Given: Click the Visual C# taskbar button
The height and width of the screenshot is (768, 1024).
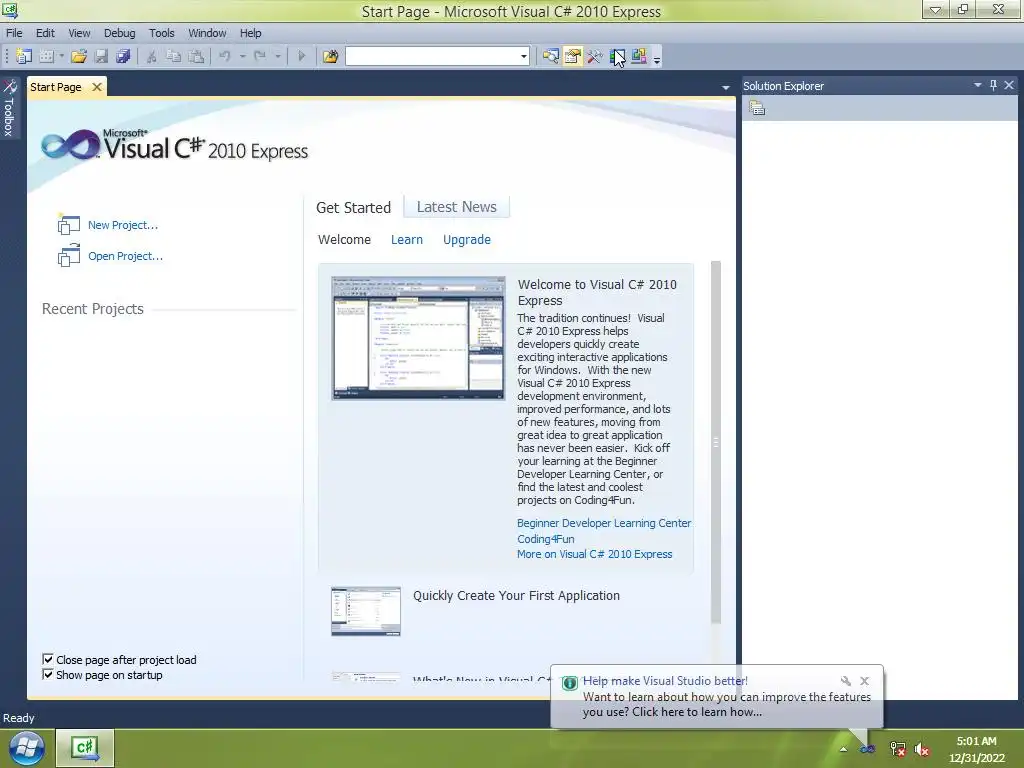Looking at the screenshot, I should [85, 748].
